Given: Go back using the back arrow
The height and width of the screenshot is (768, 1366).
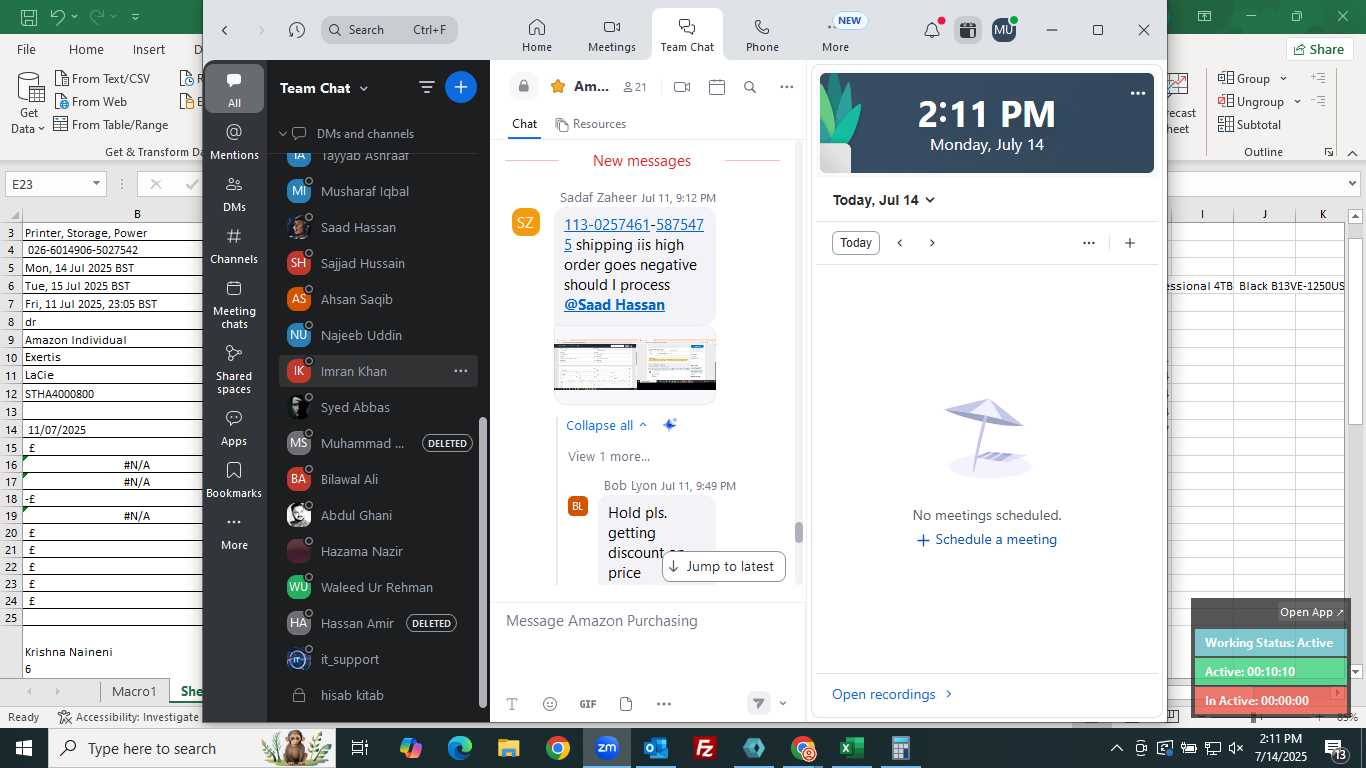Looking at the screenshot, I should pyautogui.click(x=225, y=30).
